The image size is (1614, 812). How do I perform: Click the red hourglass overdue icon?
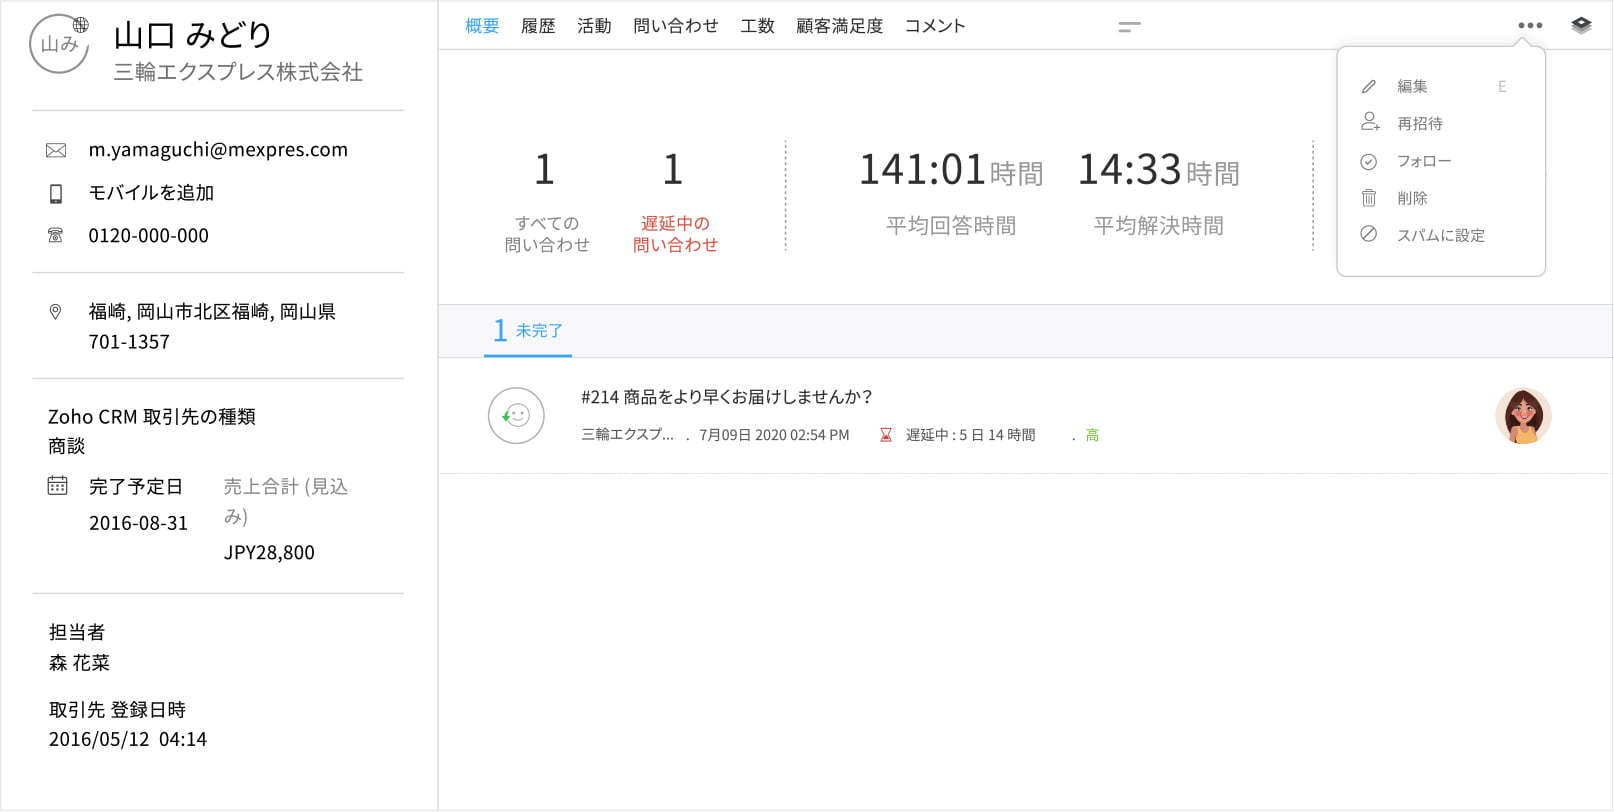(885, 435)
